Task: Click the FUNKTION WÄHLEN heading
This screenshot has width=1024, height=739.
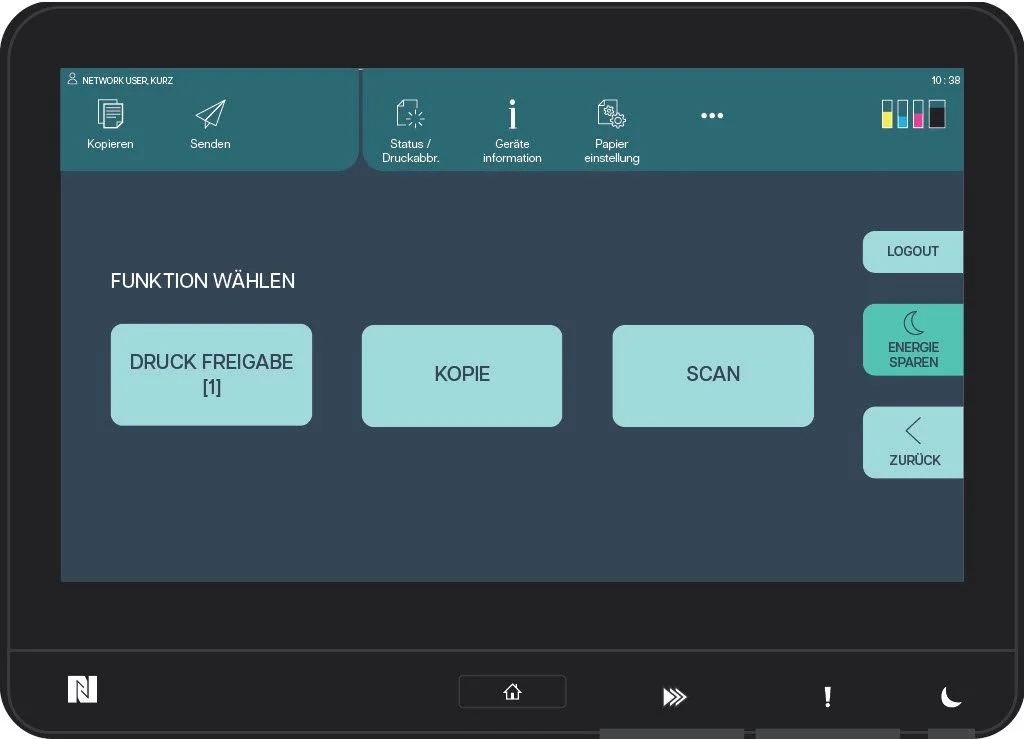Action: tap(202, 281)
